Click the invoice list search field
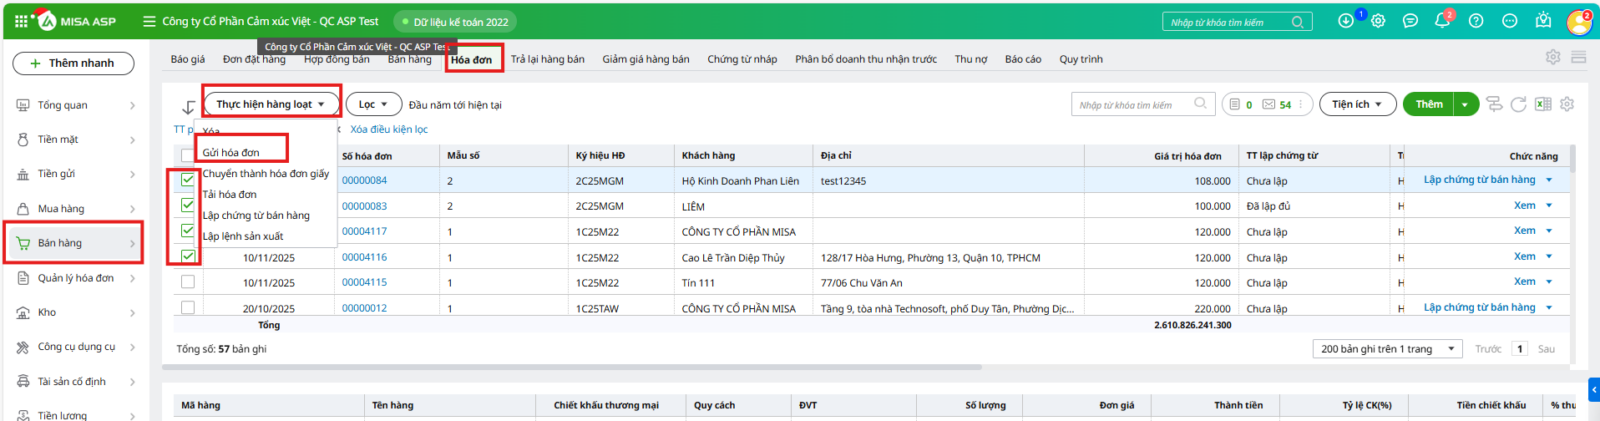The image size is (1600, 421). [x=1135, y=104]
